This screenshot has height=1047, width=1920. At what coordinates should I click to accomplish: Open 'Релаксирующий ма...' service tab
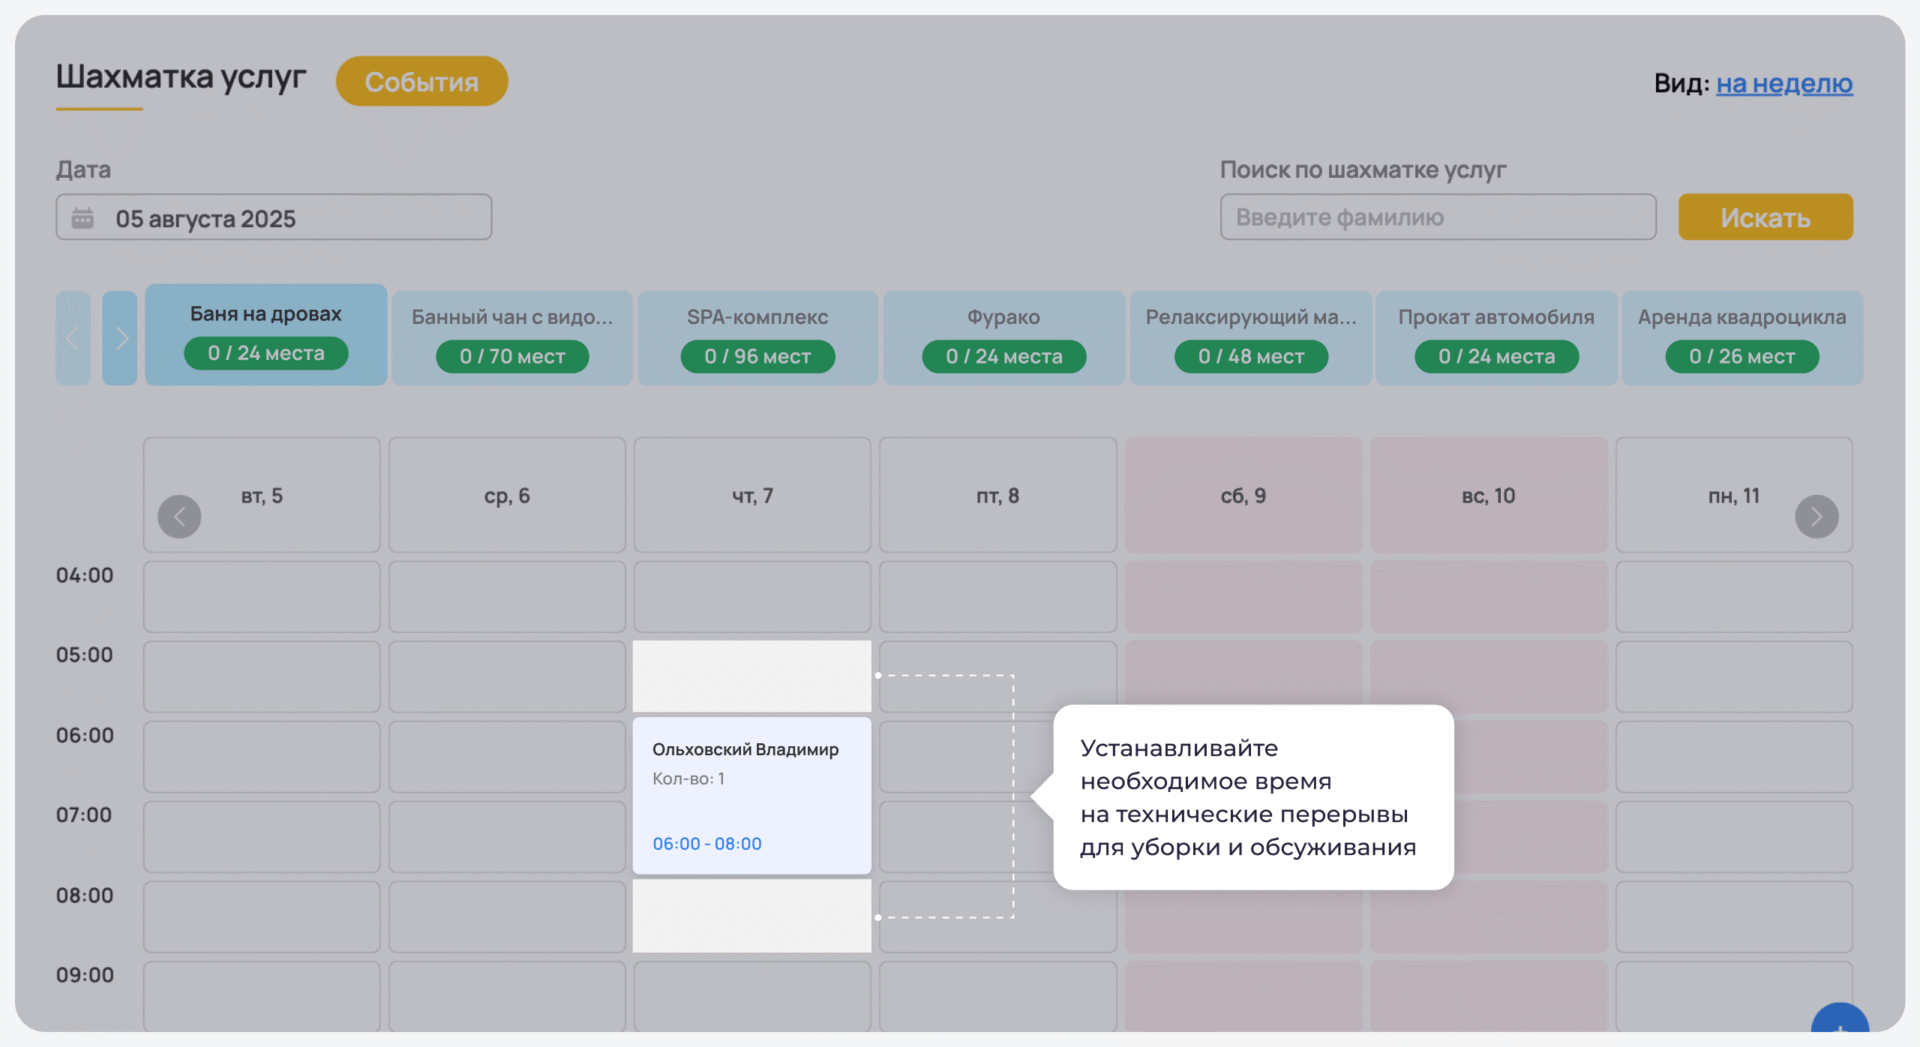click(1250, 337)
